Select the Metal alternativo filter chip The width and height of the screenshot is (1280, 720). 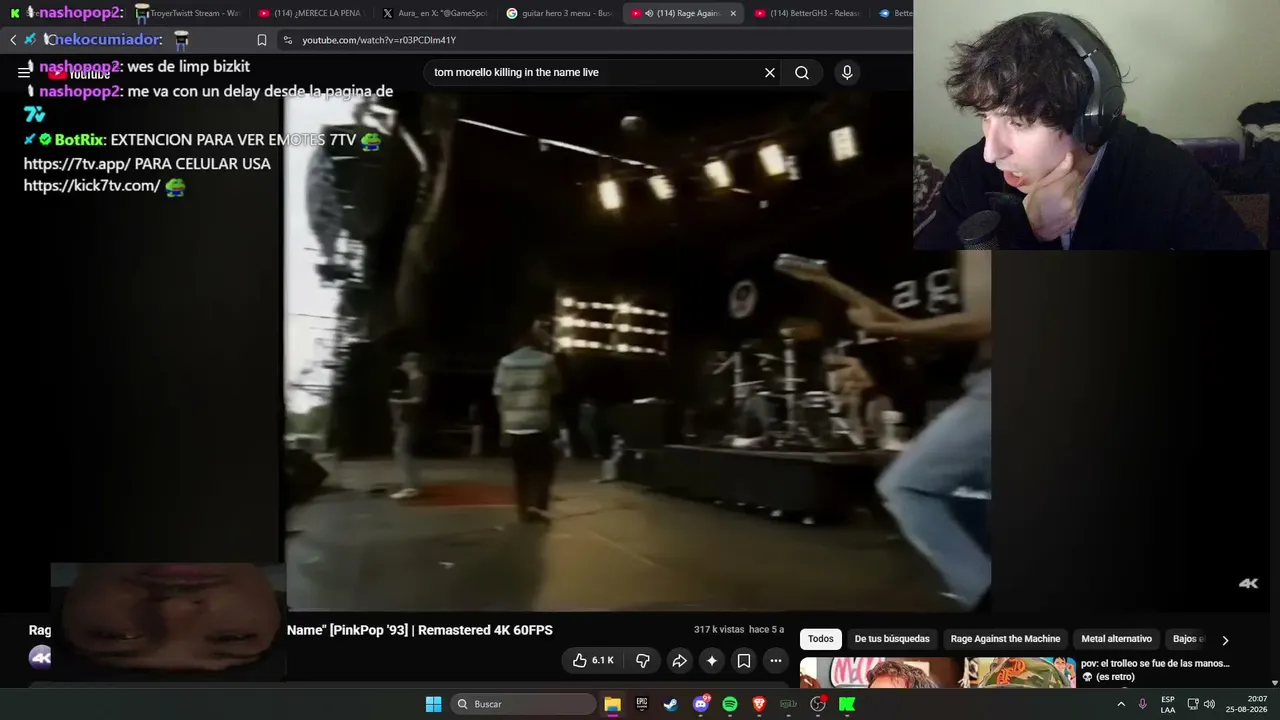tap(1116, 639)
